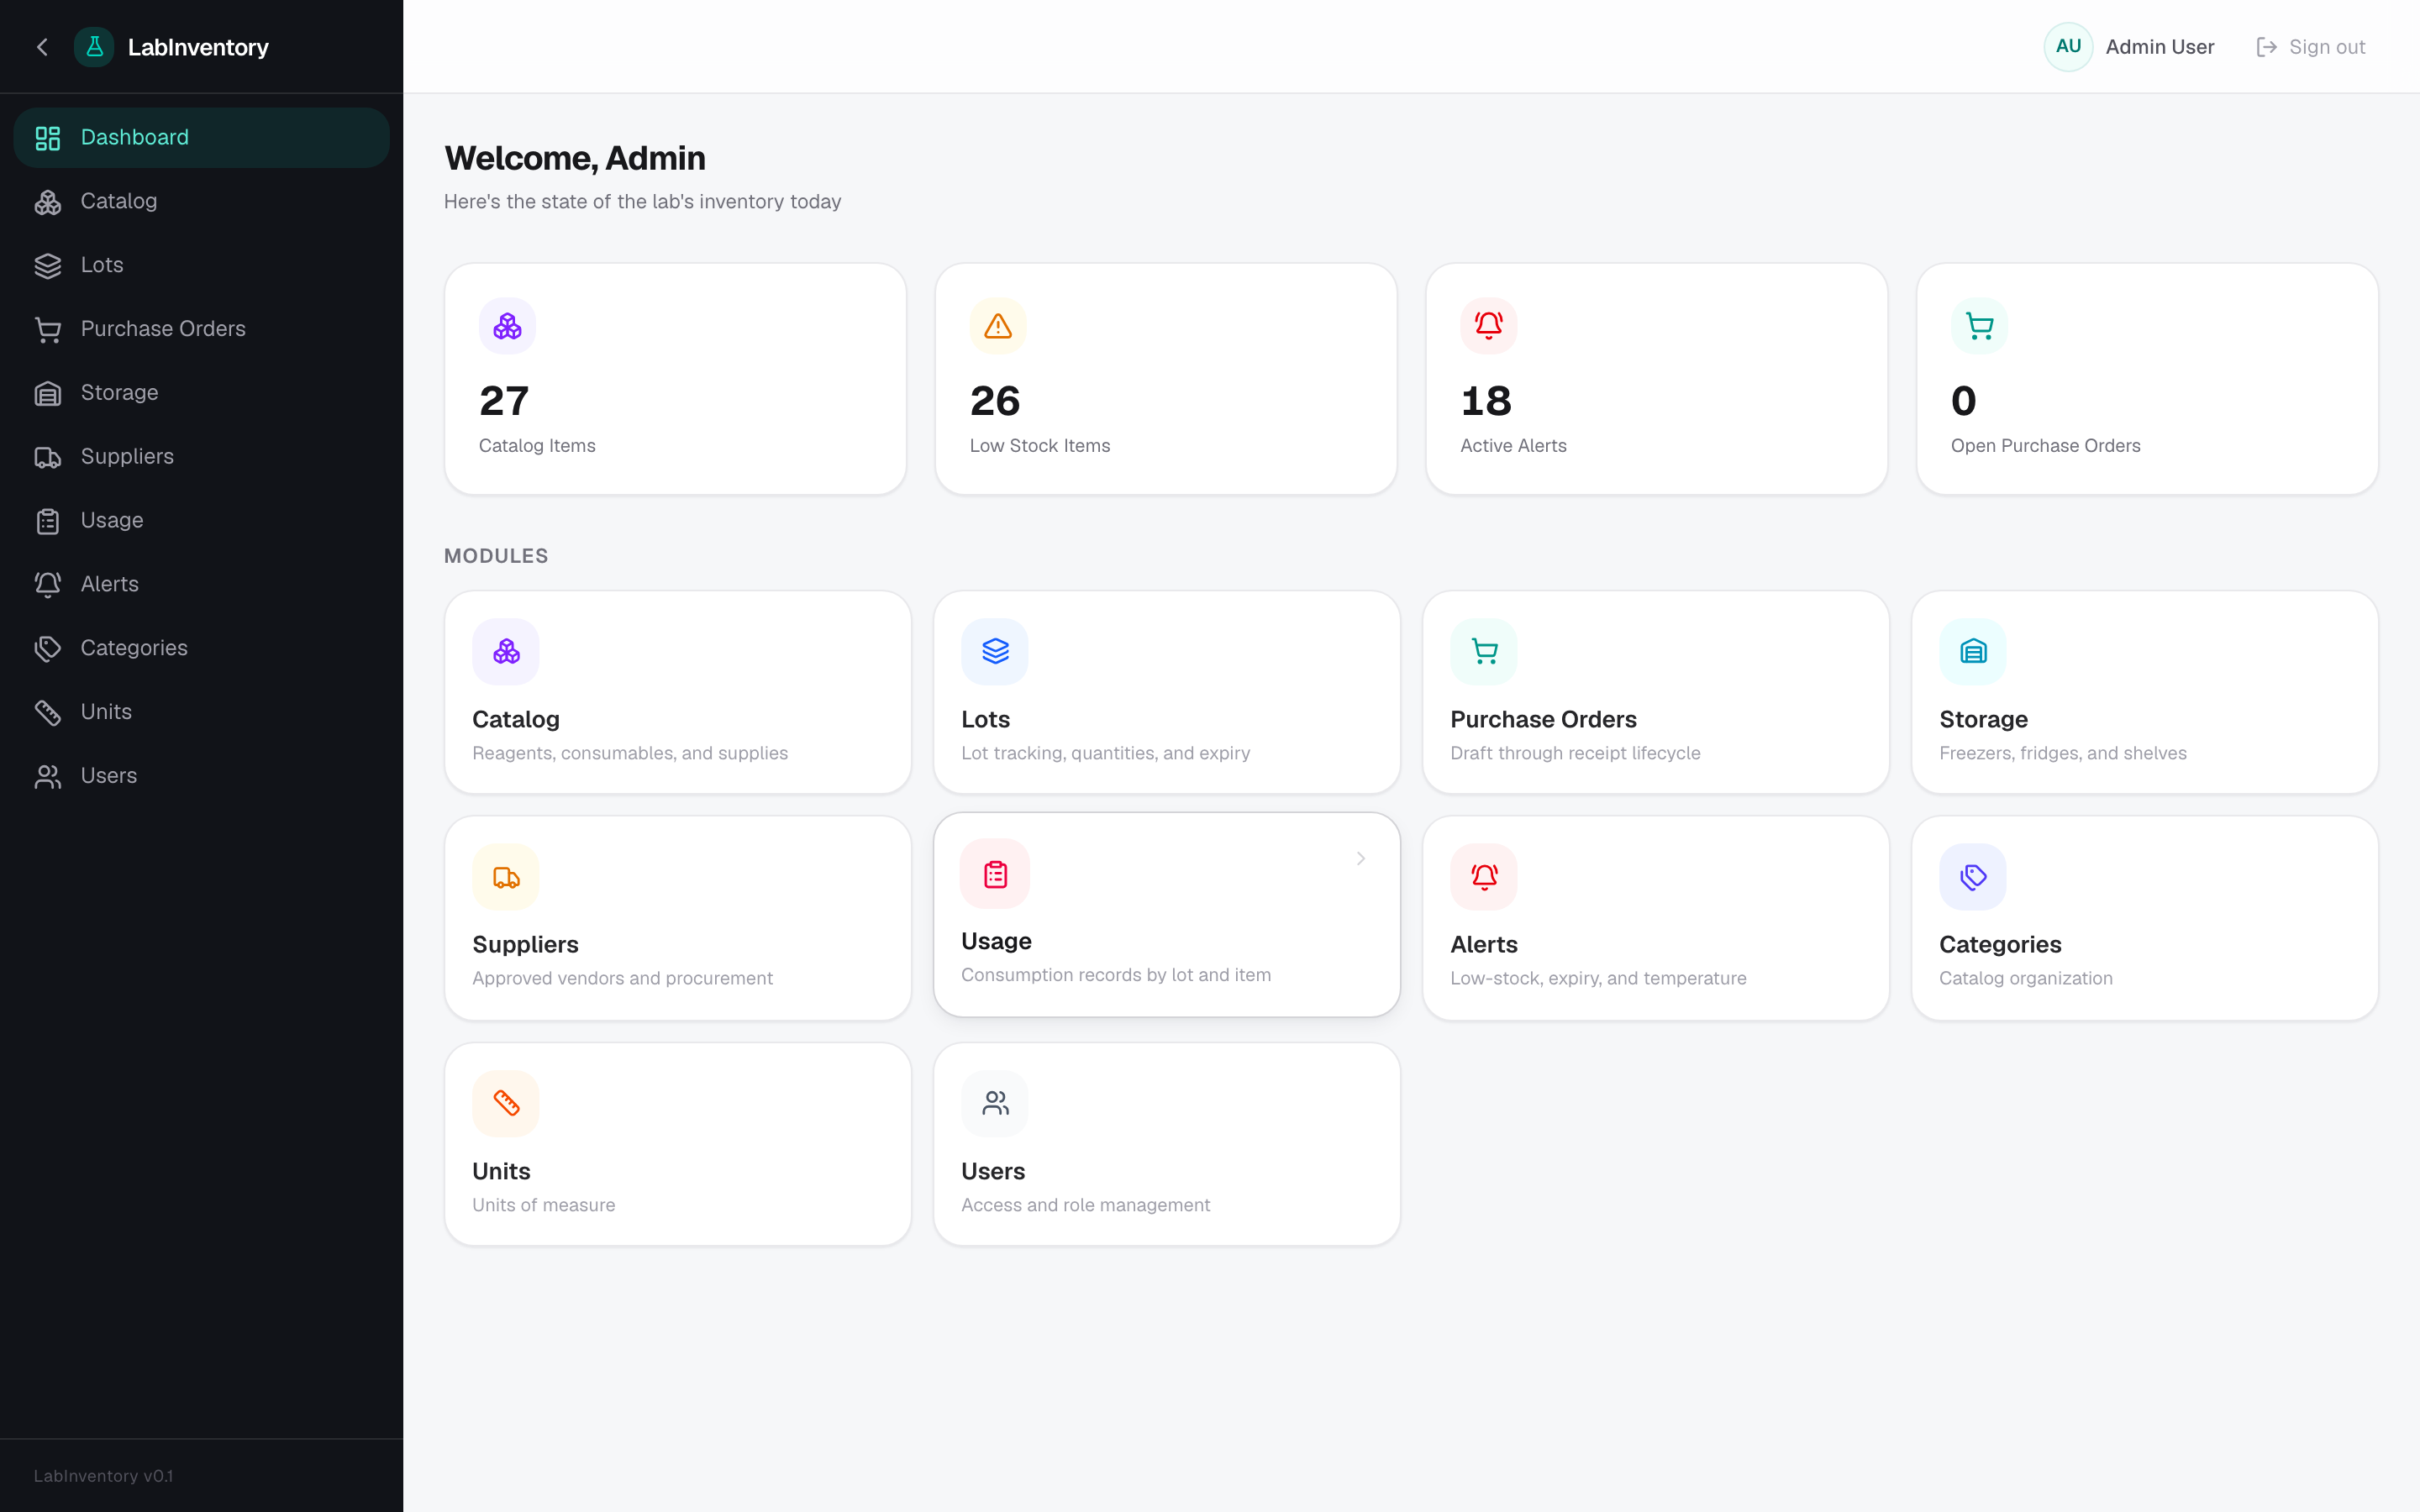Select Purchase Orders in the sidebar
This screenshot has width=2420, height=1512.
pyautogui.click(x=201, y=330)
